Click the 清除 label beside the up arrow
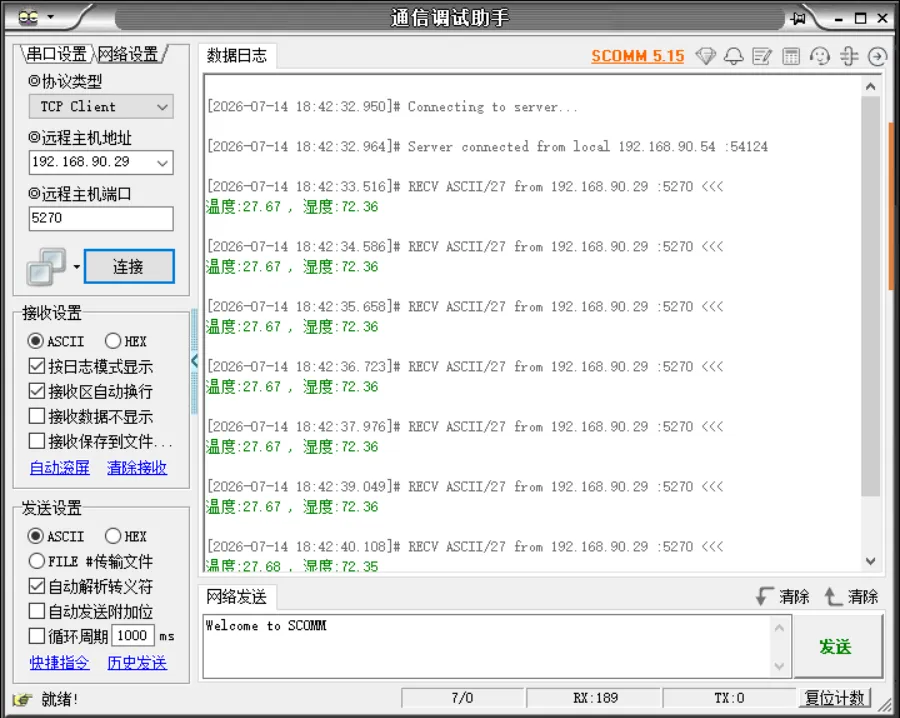Viewport: 900px width, 718px height. 863,597
